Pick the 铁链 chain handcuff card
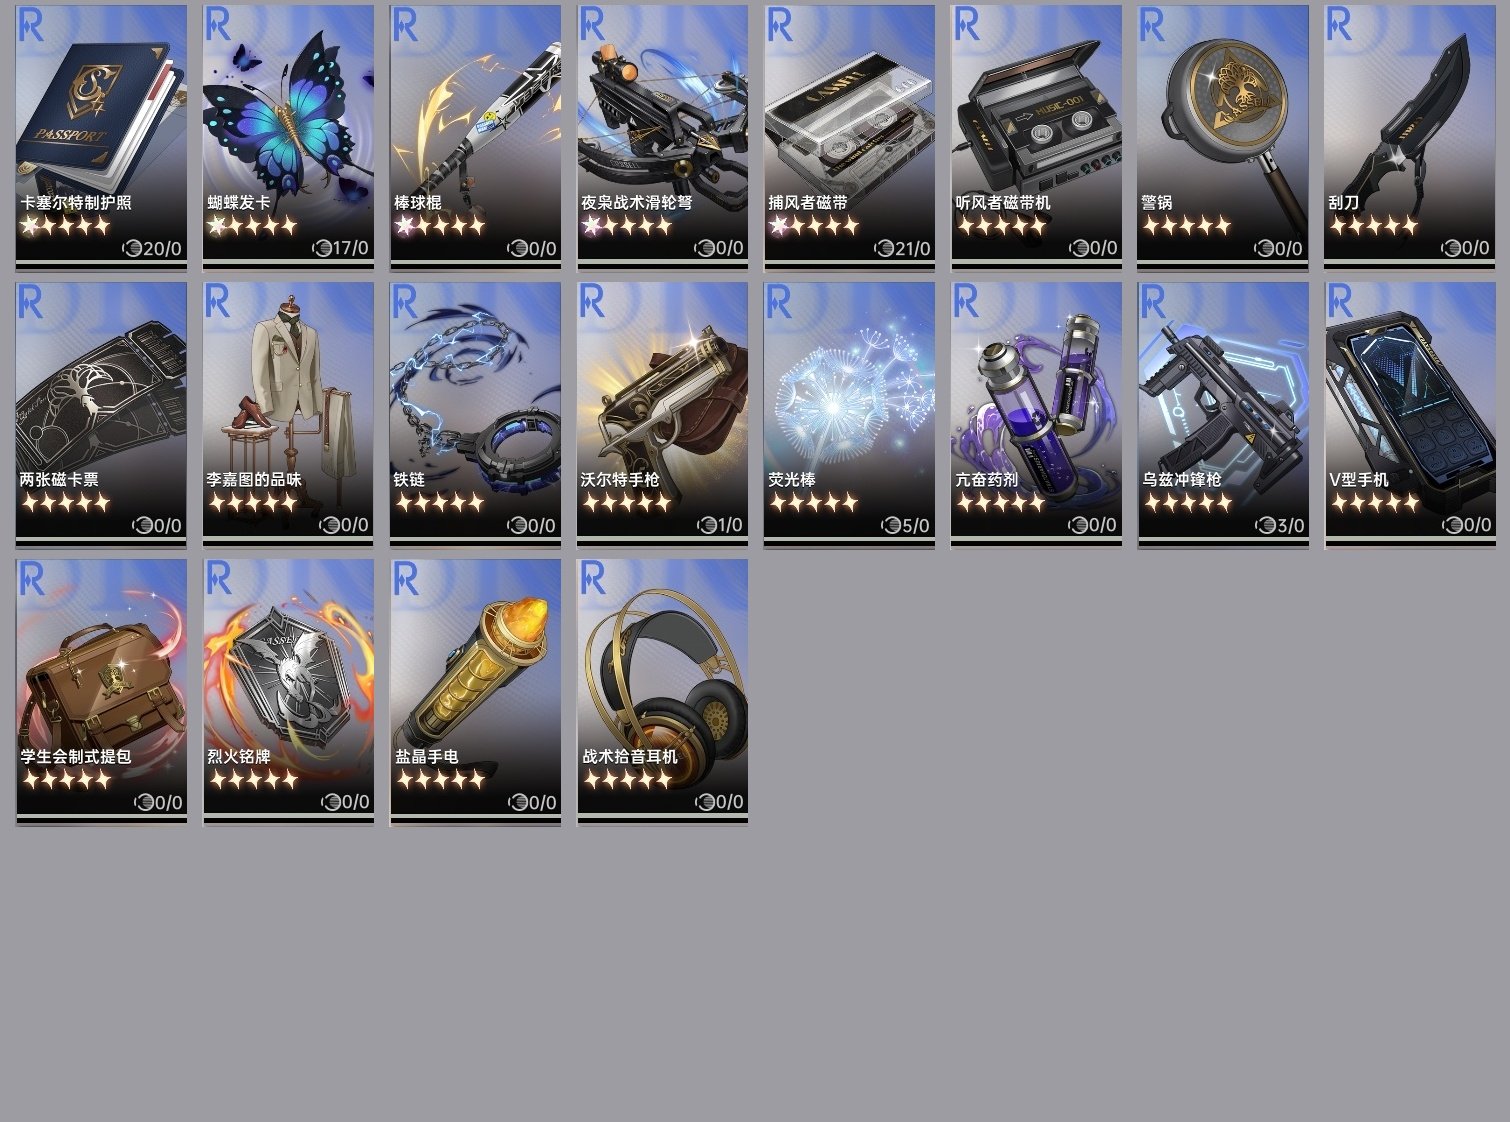 point(475,414)
